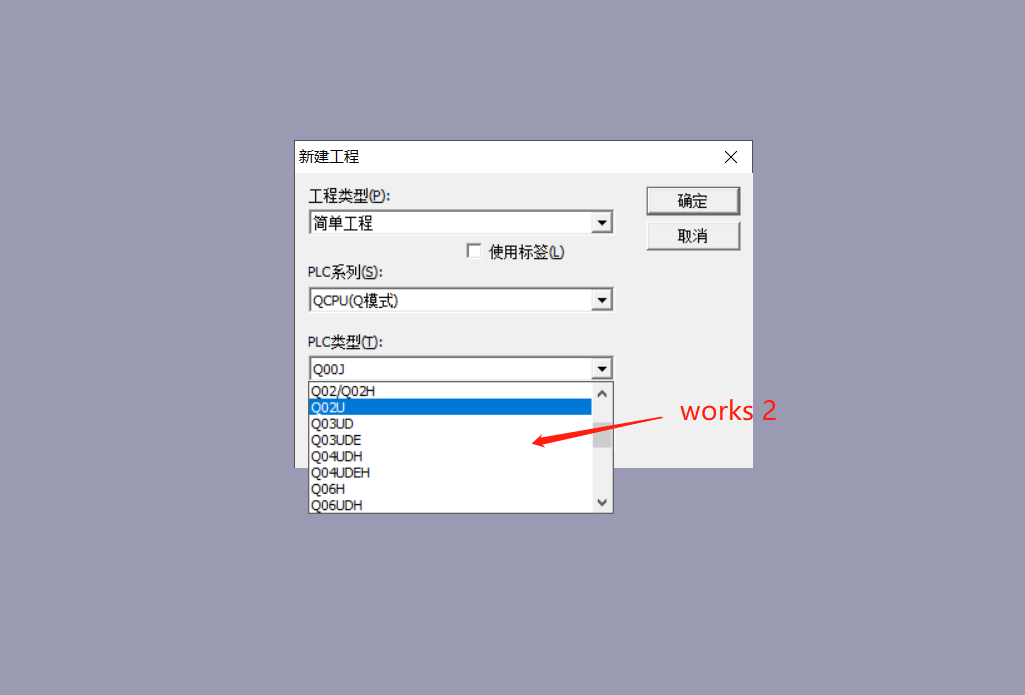
Task: Click the scrollbar thumb in PLC list
Action: 602,435
